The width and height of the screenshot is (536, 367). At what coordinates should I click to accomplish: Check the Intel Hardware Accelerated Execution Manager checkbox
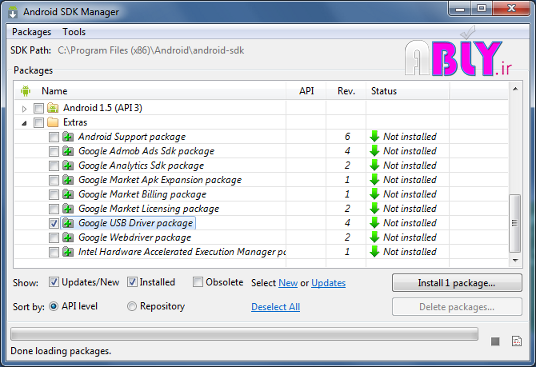point(54,252)
